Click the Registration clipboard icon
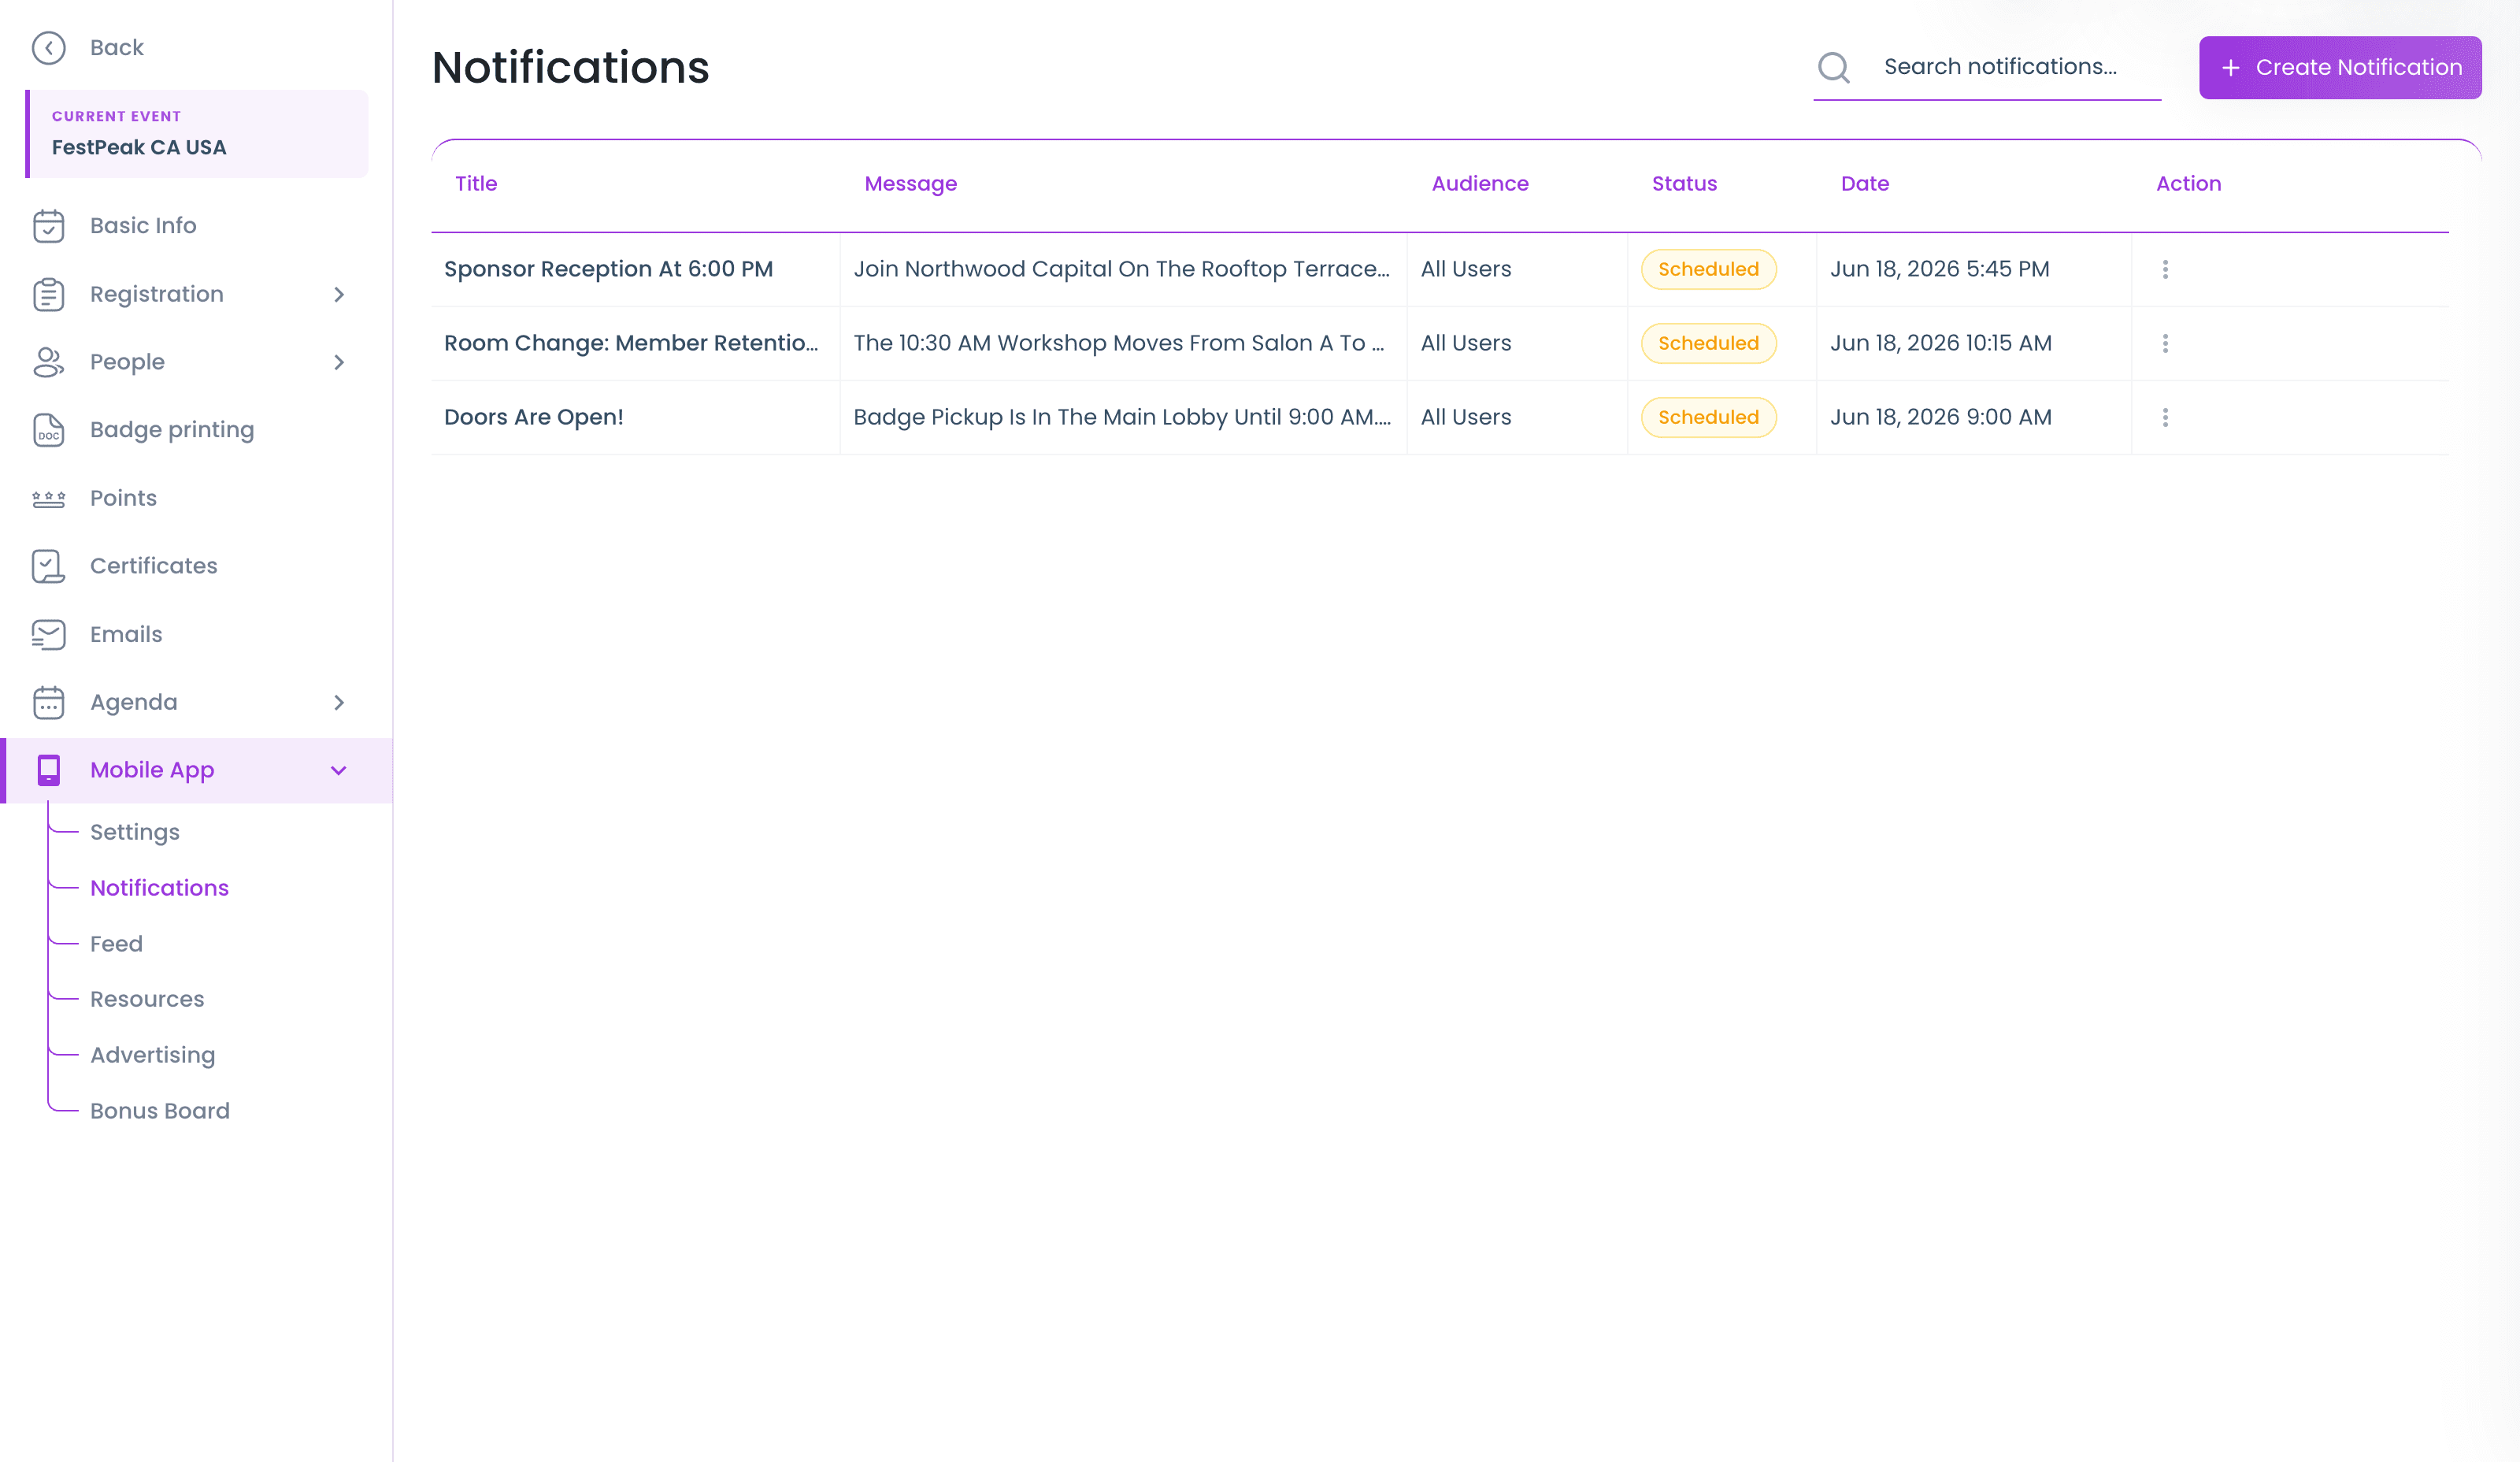This screenshot has height=1462, width=2520. click(48, 294)
